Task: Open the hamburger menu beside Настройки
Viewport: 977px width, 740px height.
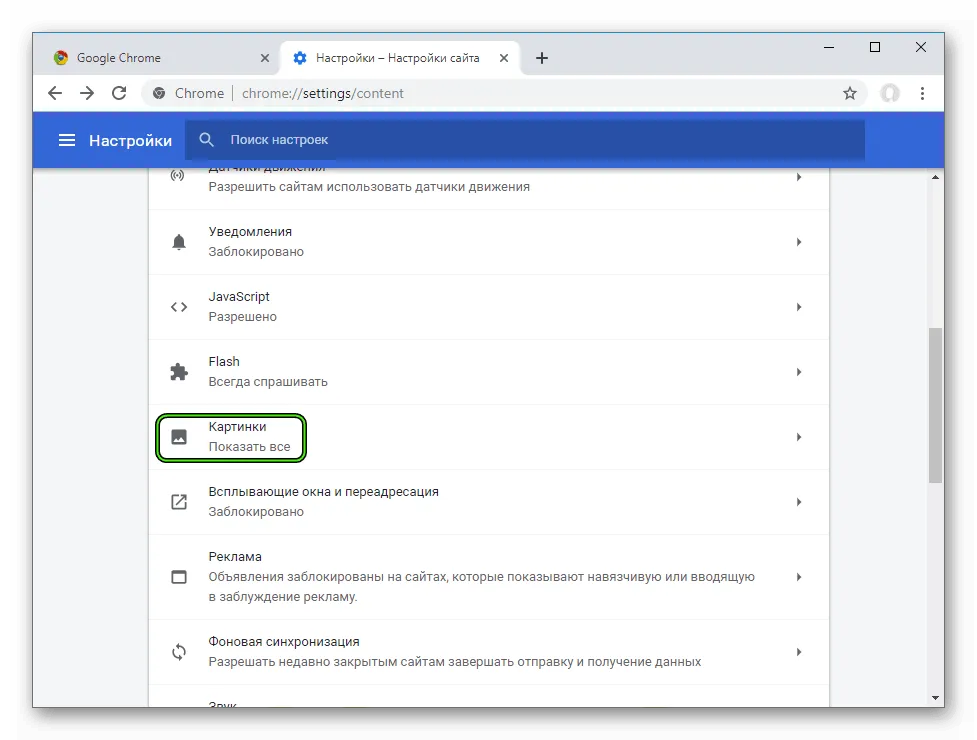Action: tap(67, 140)
